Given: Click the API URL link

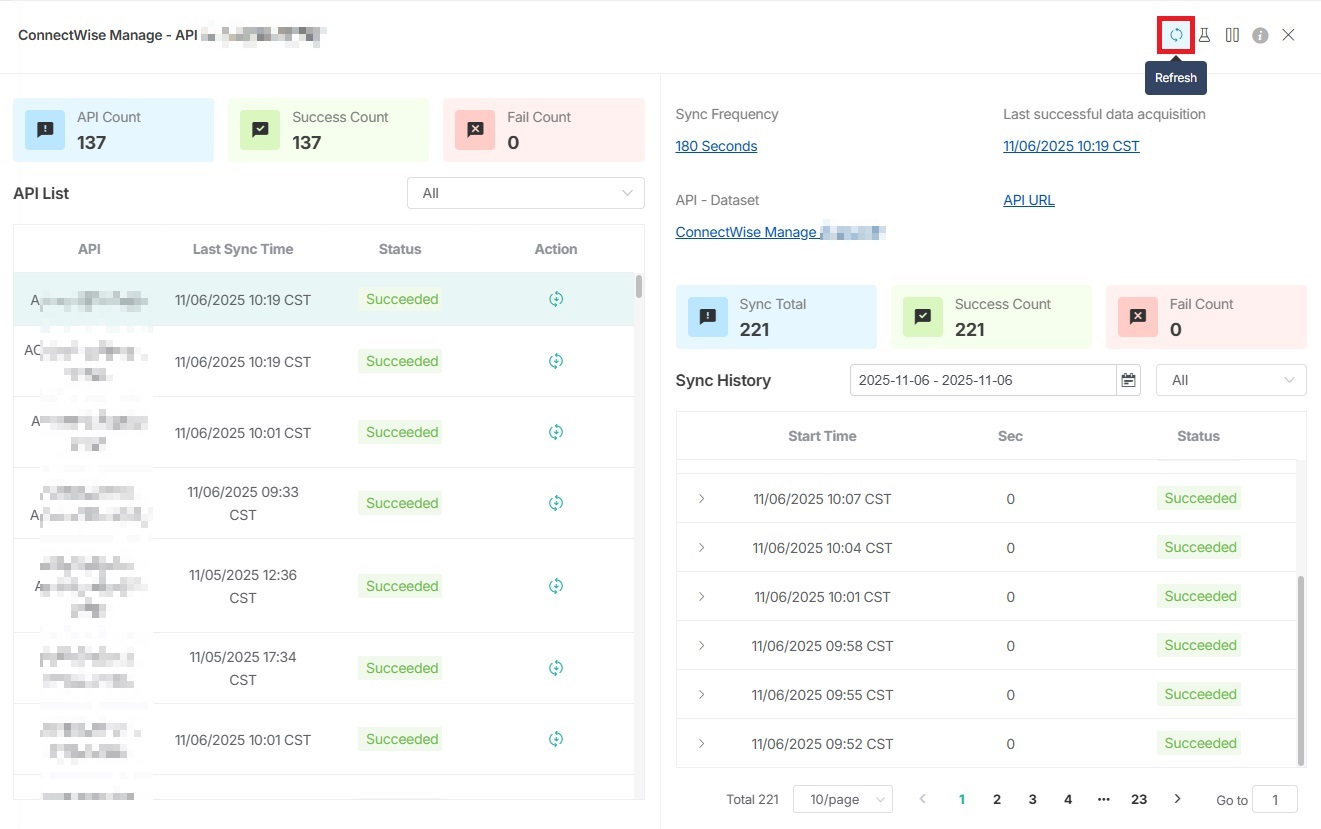Looking at the screenshot, I should [x=1028, y=200].
